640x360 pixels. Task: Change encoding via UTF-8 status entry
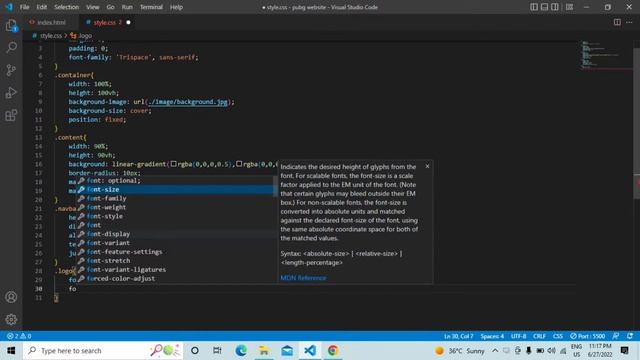click(518, 336)
